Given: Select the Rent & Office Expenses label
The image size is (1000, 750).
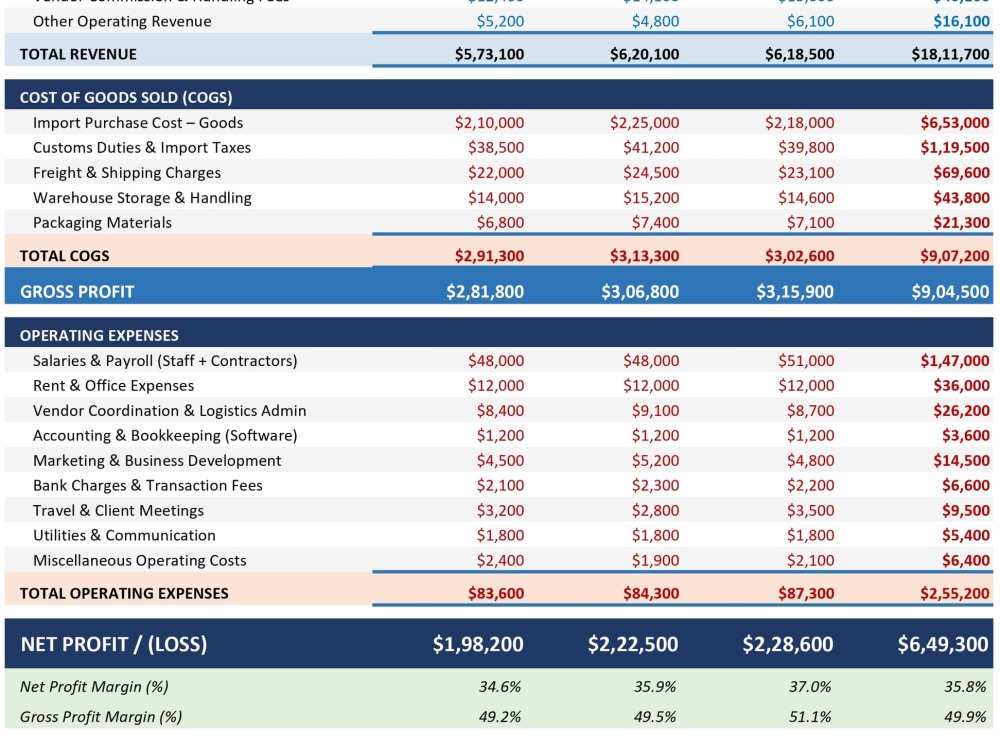Looking at the screenshot, I should [114, 385].
